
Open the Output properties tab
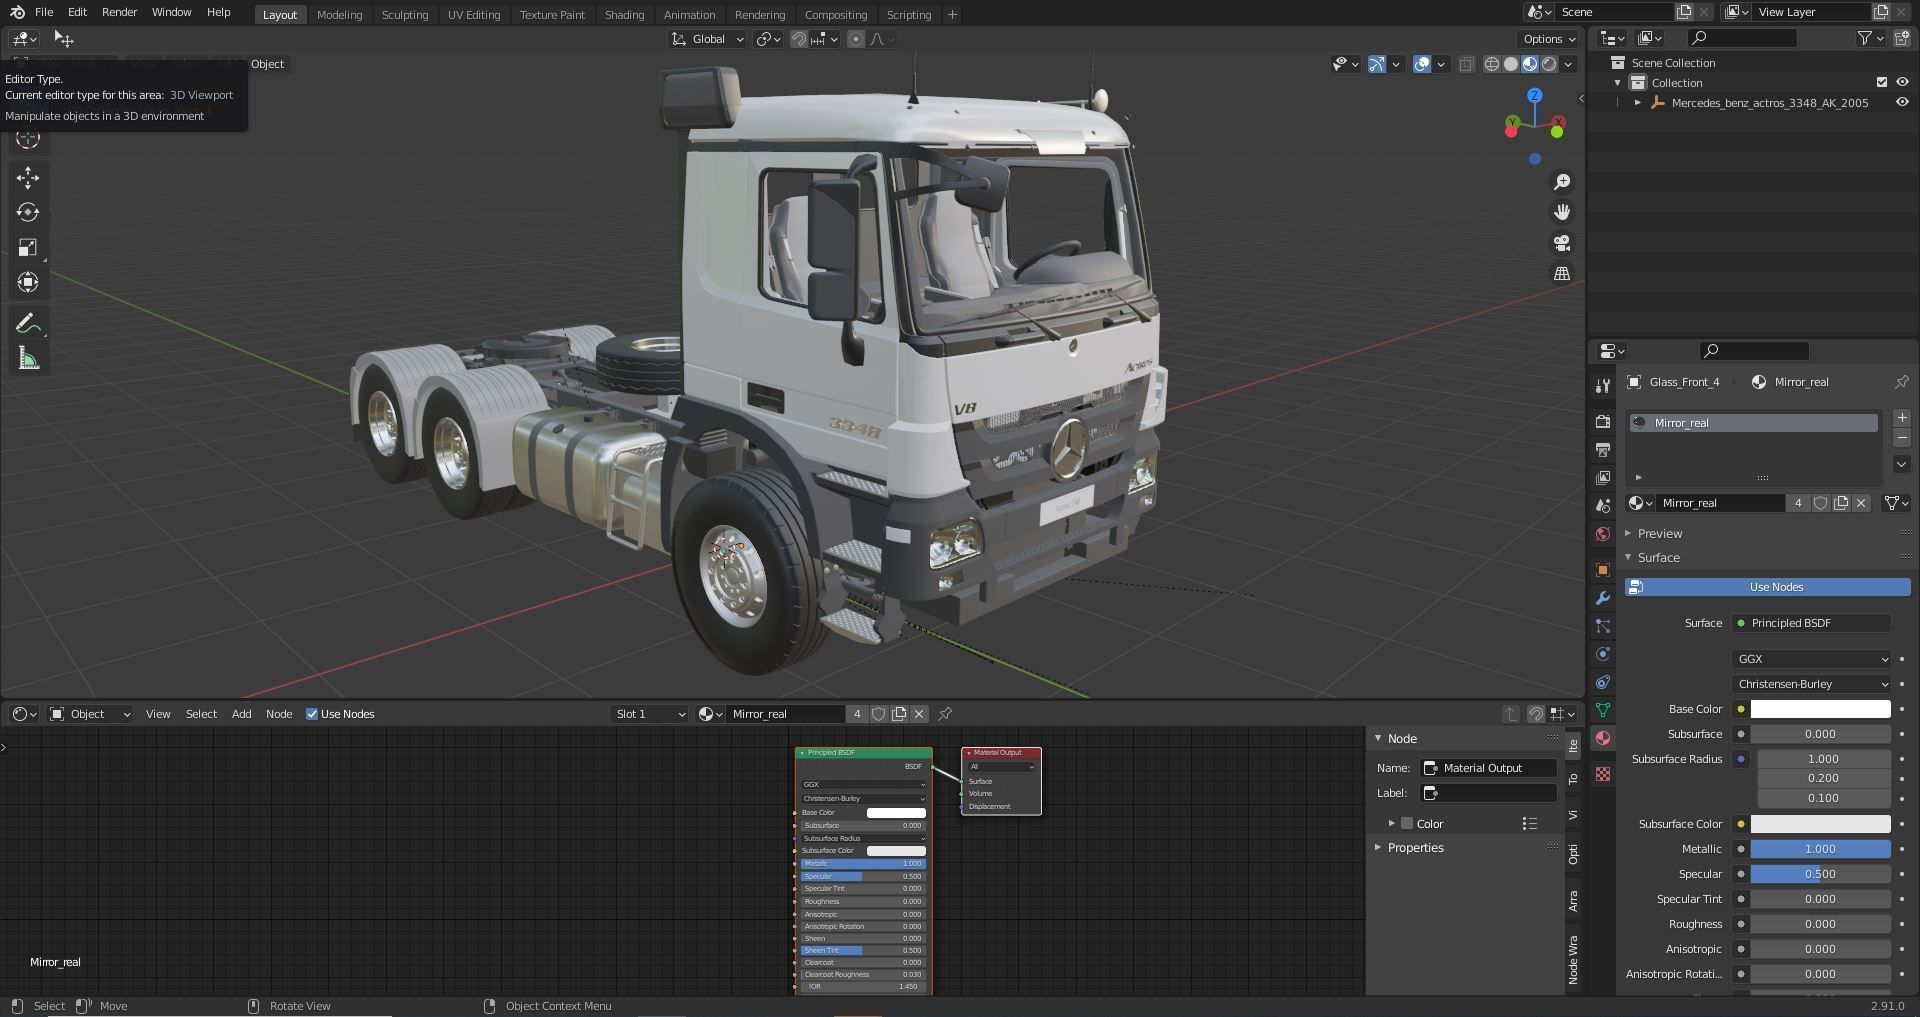(1603, 450)
